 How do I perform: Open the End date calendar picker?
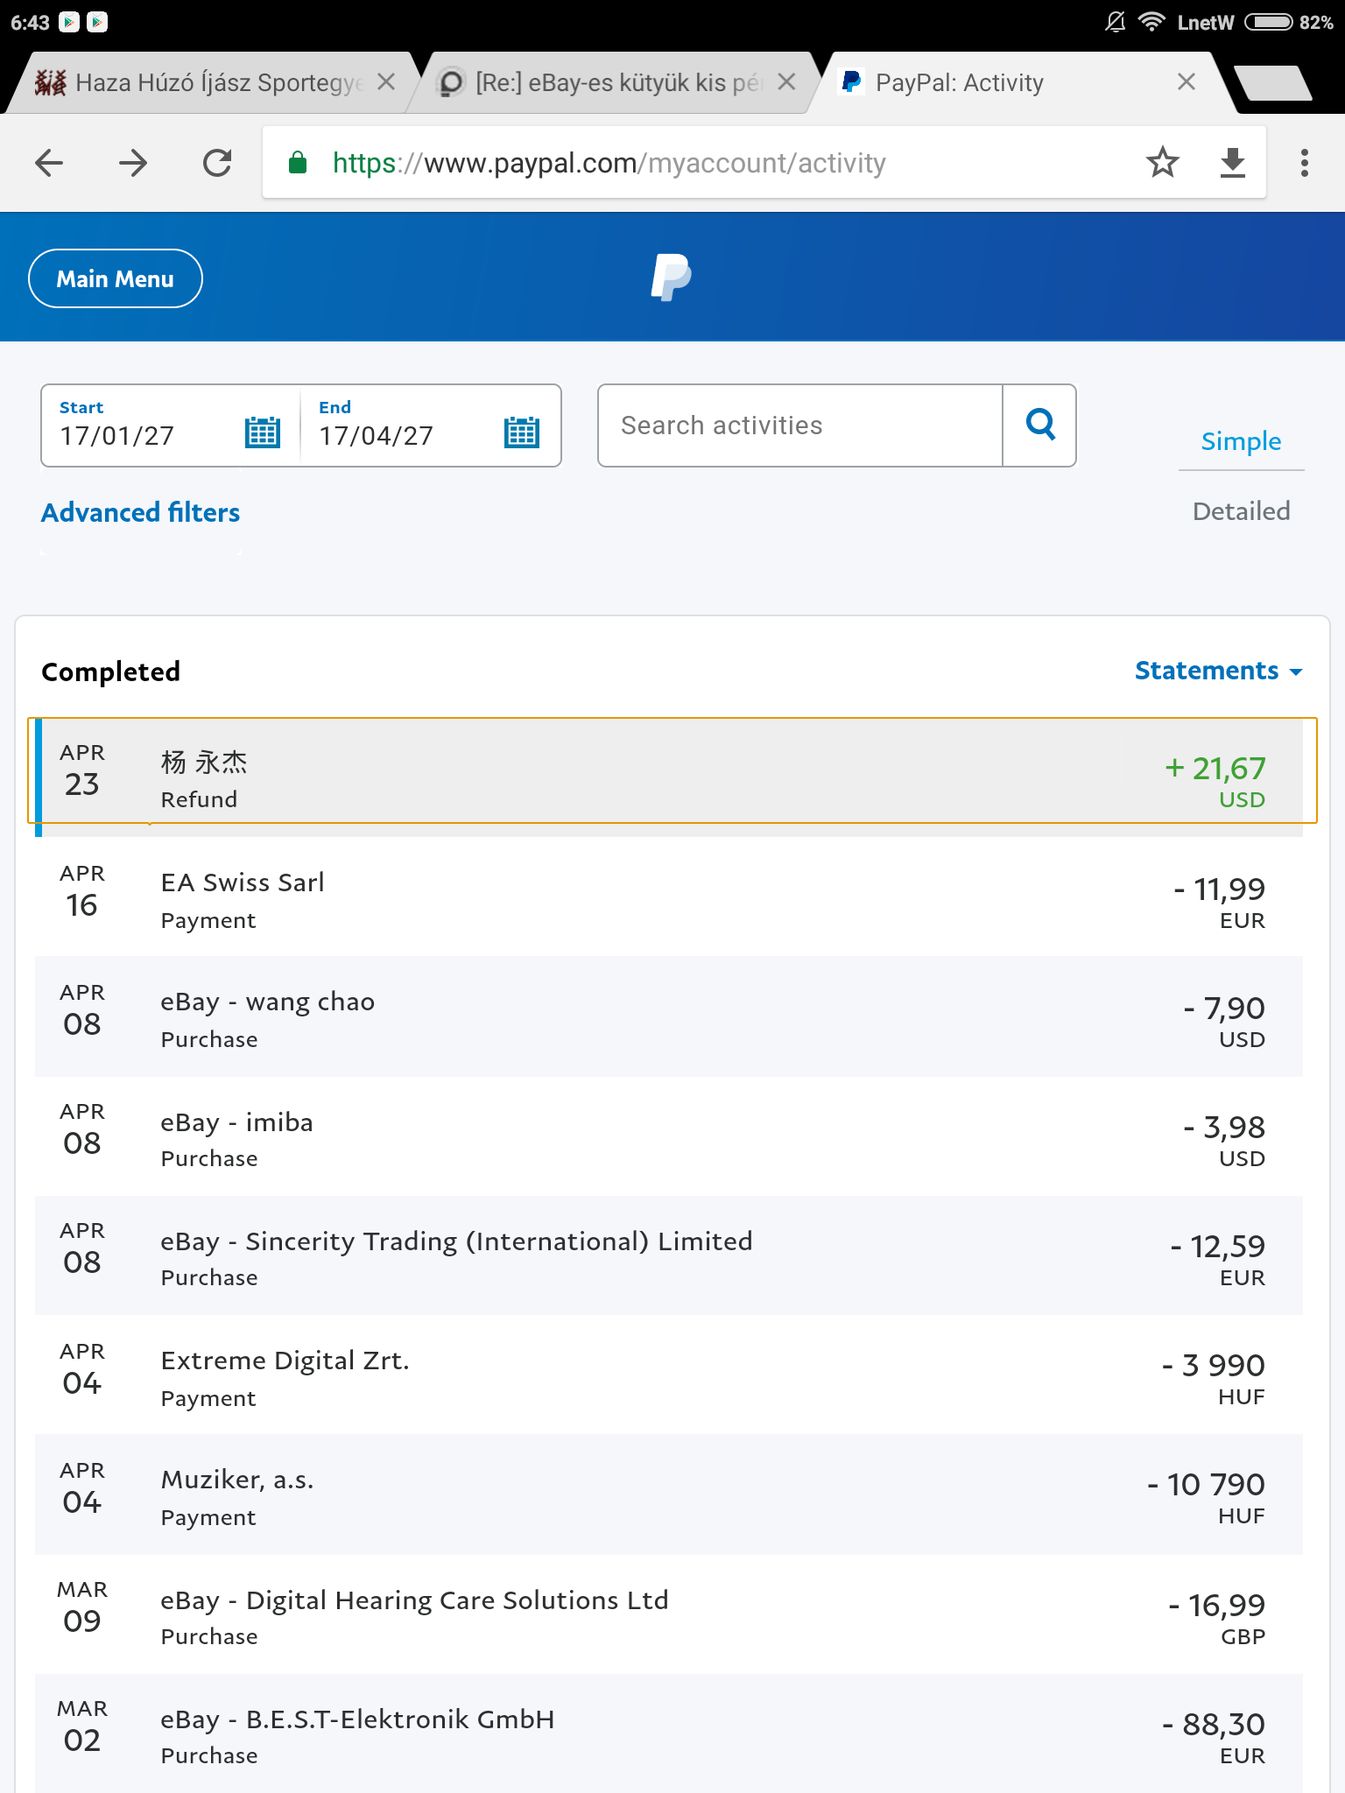tap(521, 432)
